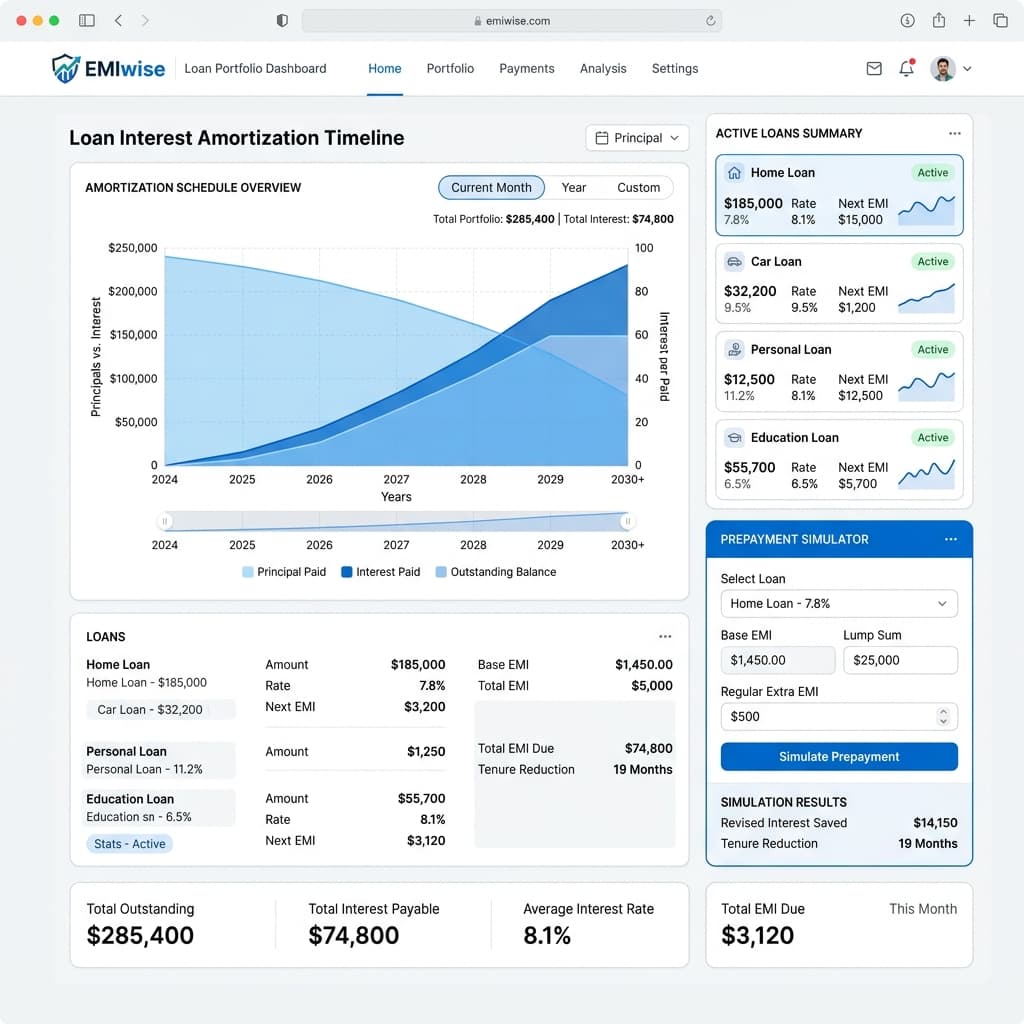Screen dimensions: 1024x1024
Task: Click the emiwise.com address bar
Action: (x=511, y=21)
